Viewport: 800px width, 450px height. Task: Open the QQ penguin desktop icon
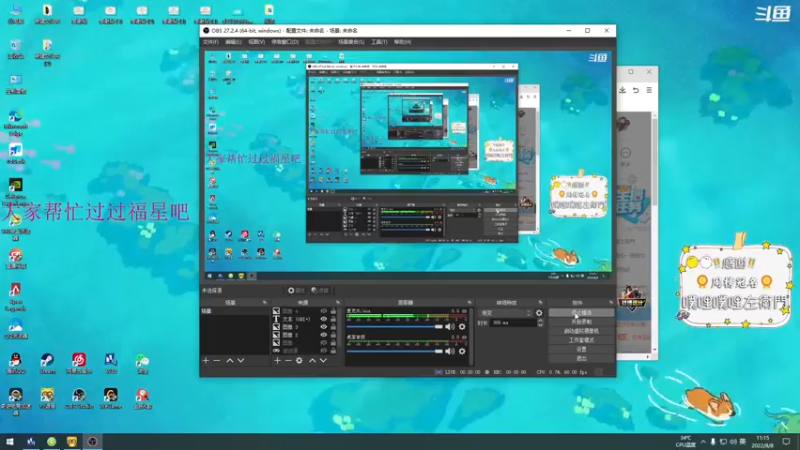15,363
